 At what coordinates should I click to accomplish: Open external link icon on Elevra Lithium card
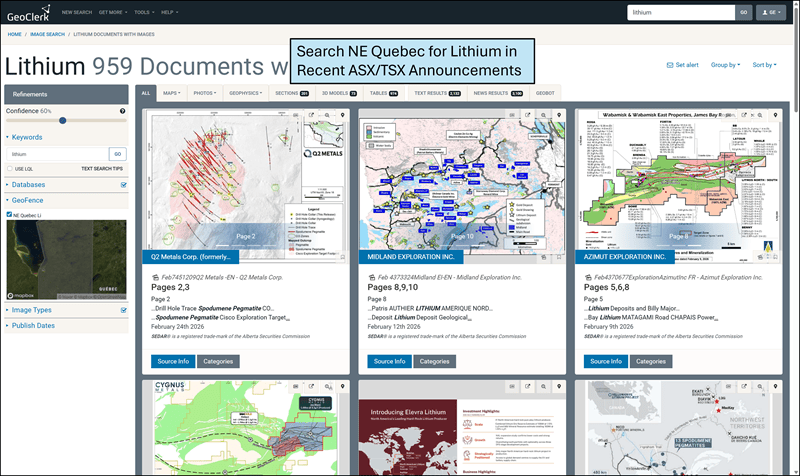click(528, 387)
